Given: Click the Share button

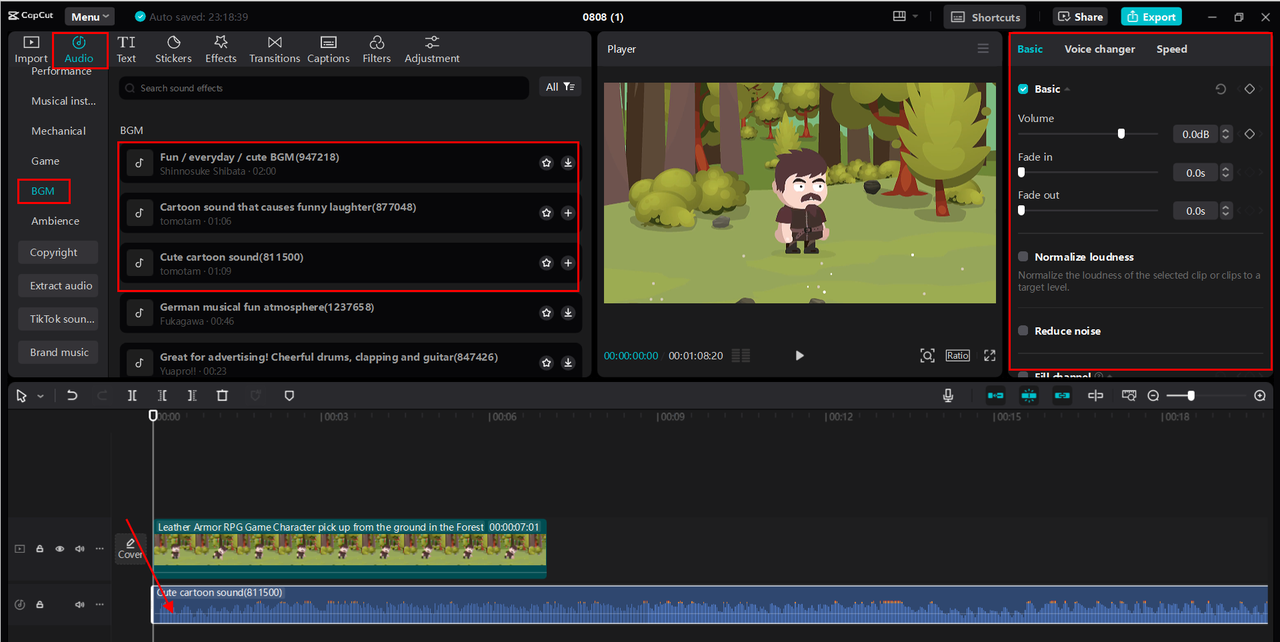Looking at the screenshot, I should click(x=1080, y=17).
